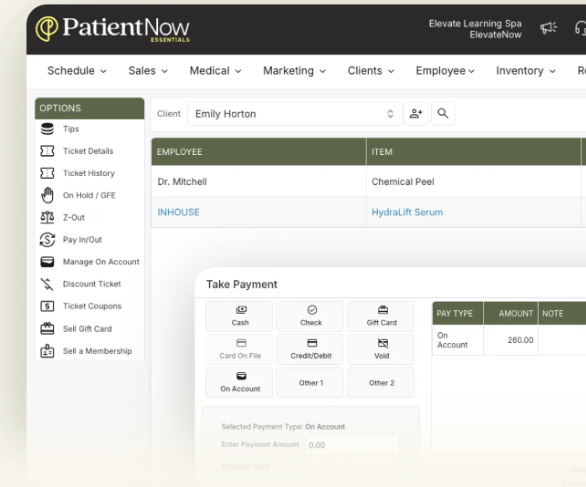586x487 pixels.
Task: Click Elevate Learning Spa account name
Action: pyautogui.click(x=475, y=24)
